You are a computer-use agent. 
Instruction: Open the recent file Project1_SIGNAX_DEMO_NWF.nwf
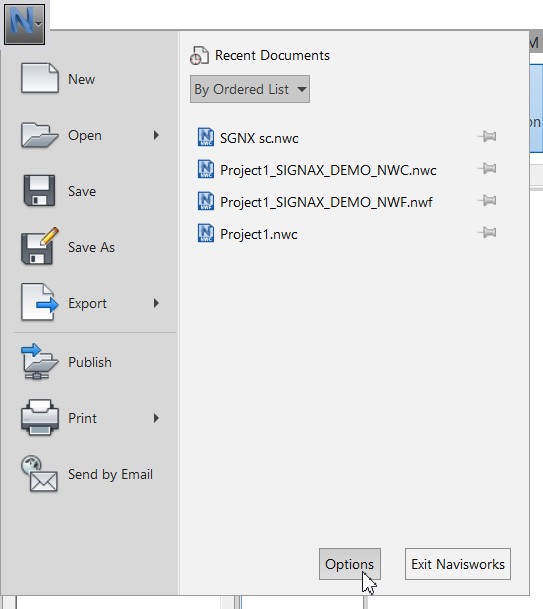pos(325,202)
